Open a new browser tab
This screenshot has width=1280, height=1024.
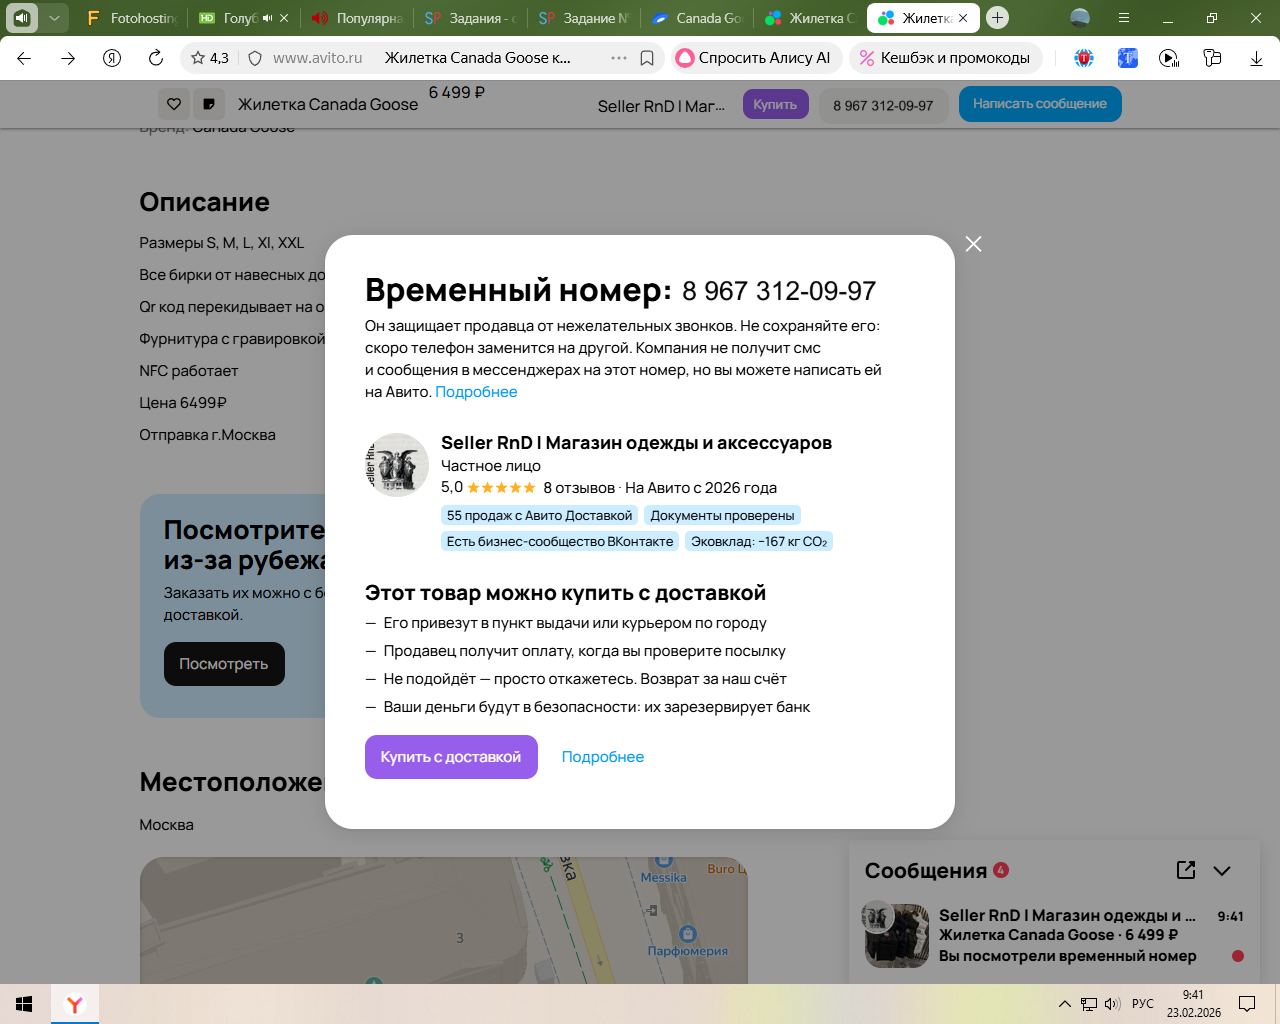(997, 18)
